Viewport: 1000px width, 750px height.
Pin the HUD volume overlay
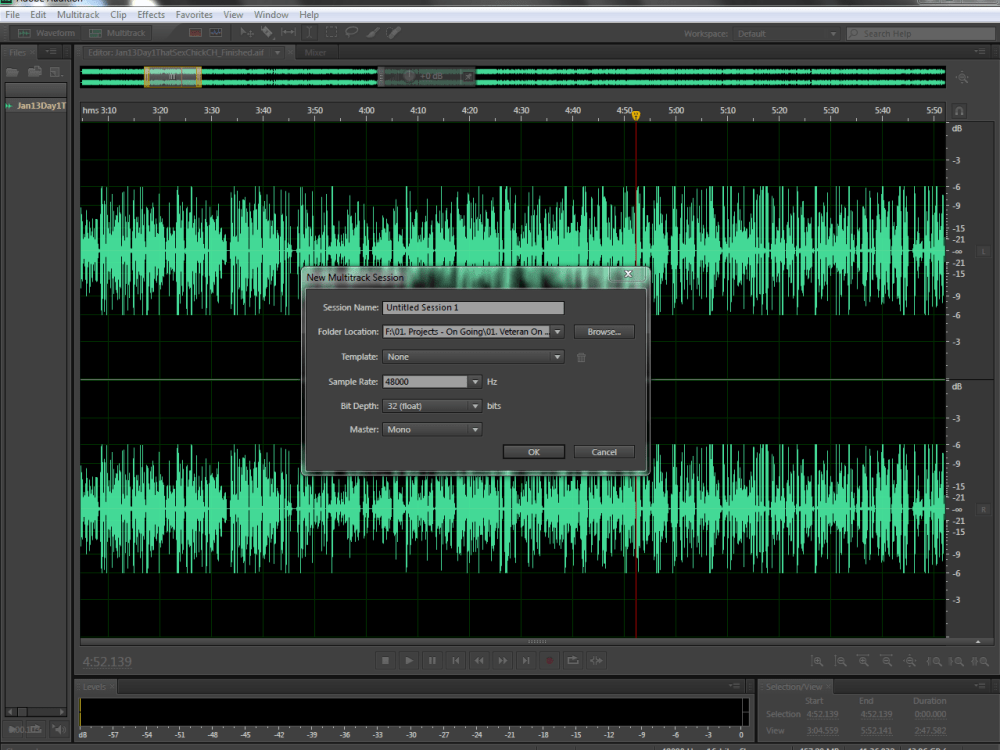pos(467,77)
